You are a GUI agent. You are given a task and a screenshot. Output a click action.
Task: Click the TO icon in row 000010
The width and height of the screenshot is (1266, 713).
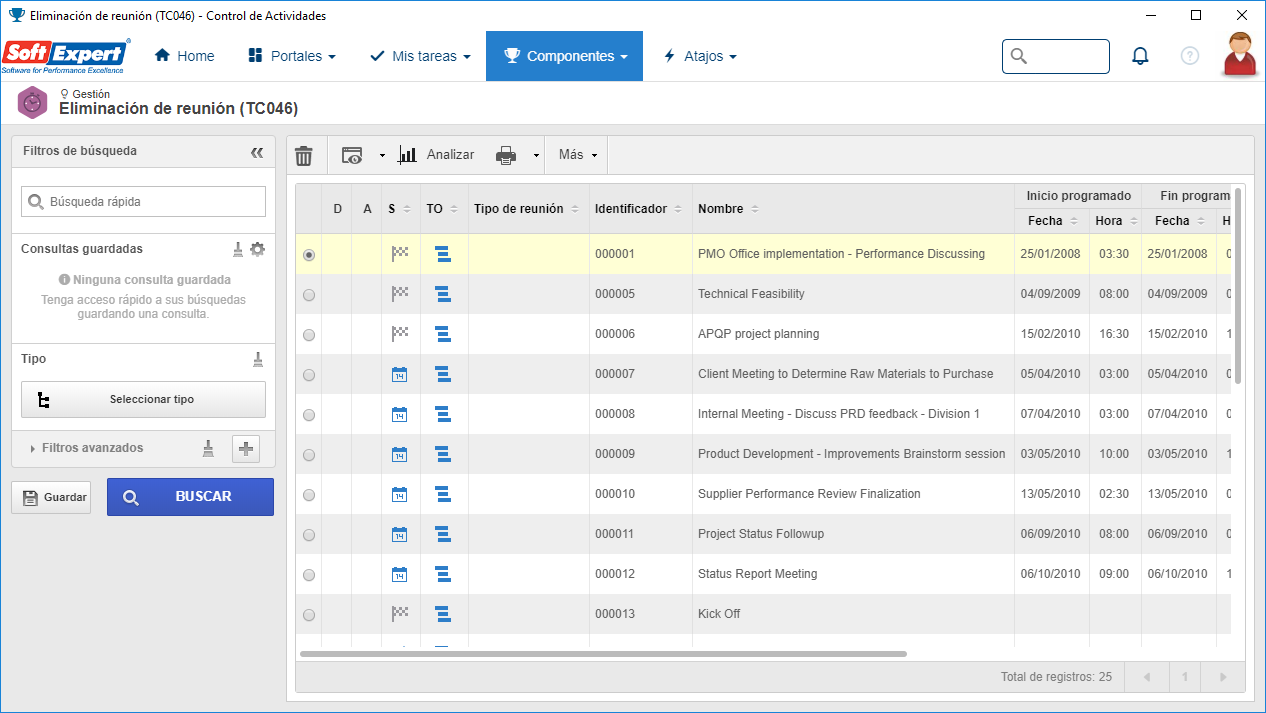coord(443,494)
